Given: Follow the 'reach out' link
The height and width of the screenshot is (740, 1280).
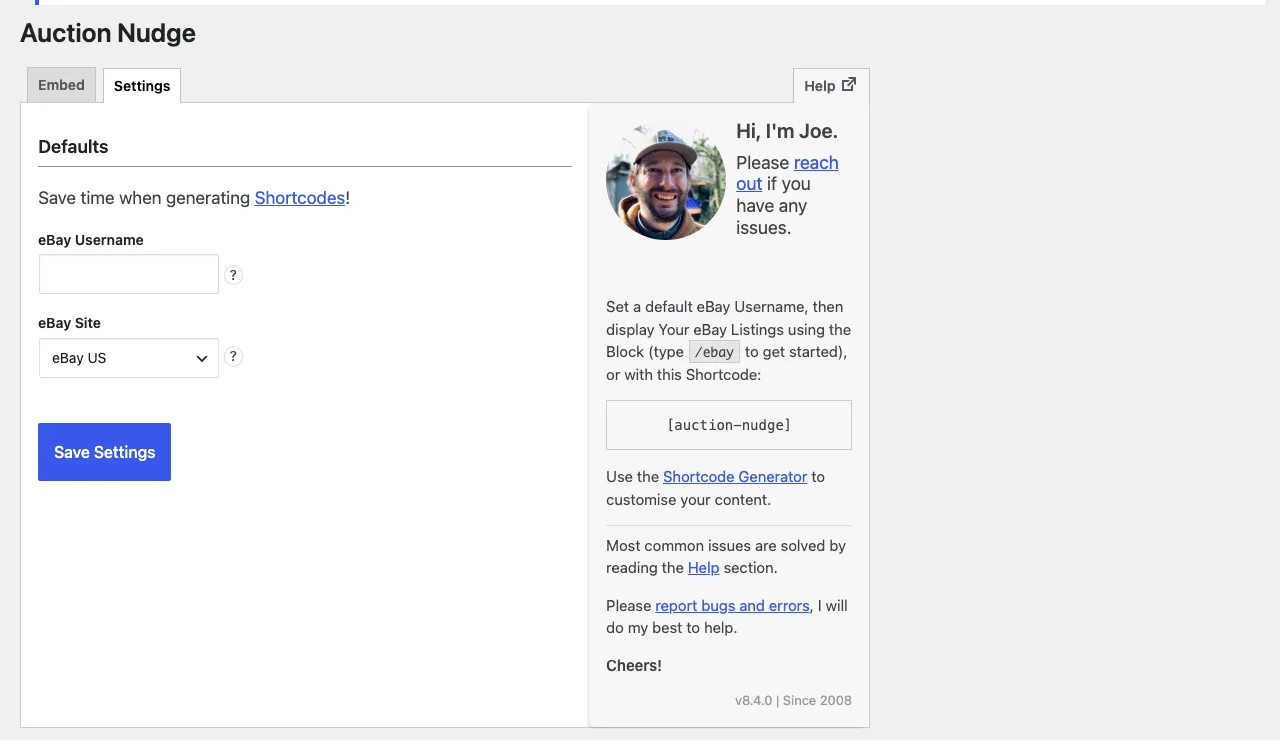Looking at the screenshot, I should point(787,173).
